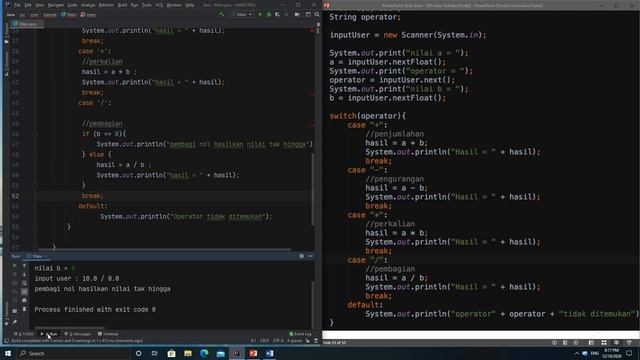
Task: Open the Windows Start menu
Action: [8, 353]
